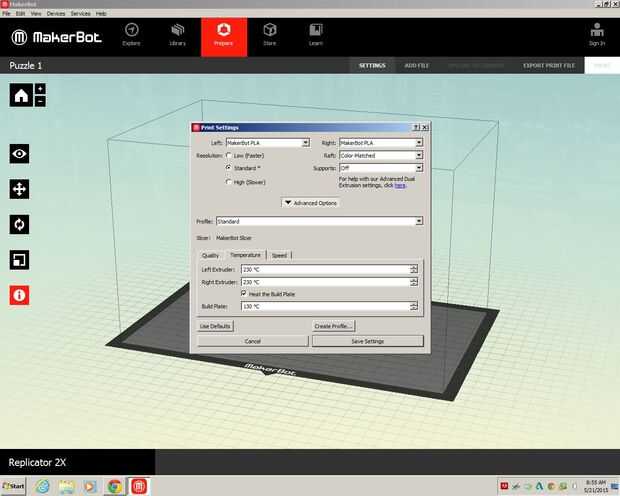The image size is (620, 496).
Task: Adjust the Left Extruder temperature stepper
Action: click(x=414, y=269)
